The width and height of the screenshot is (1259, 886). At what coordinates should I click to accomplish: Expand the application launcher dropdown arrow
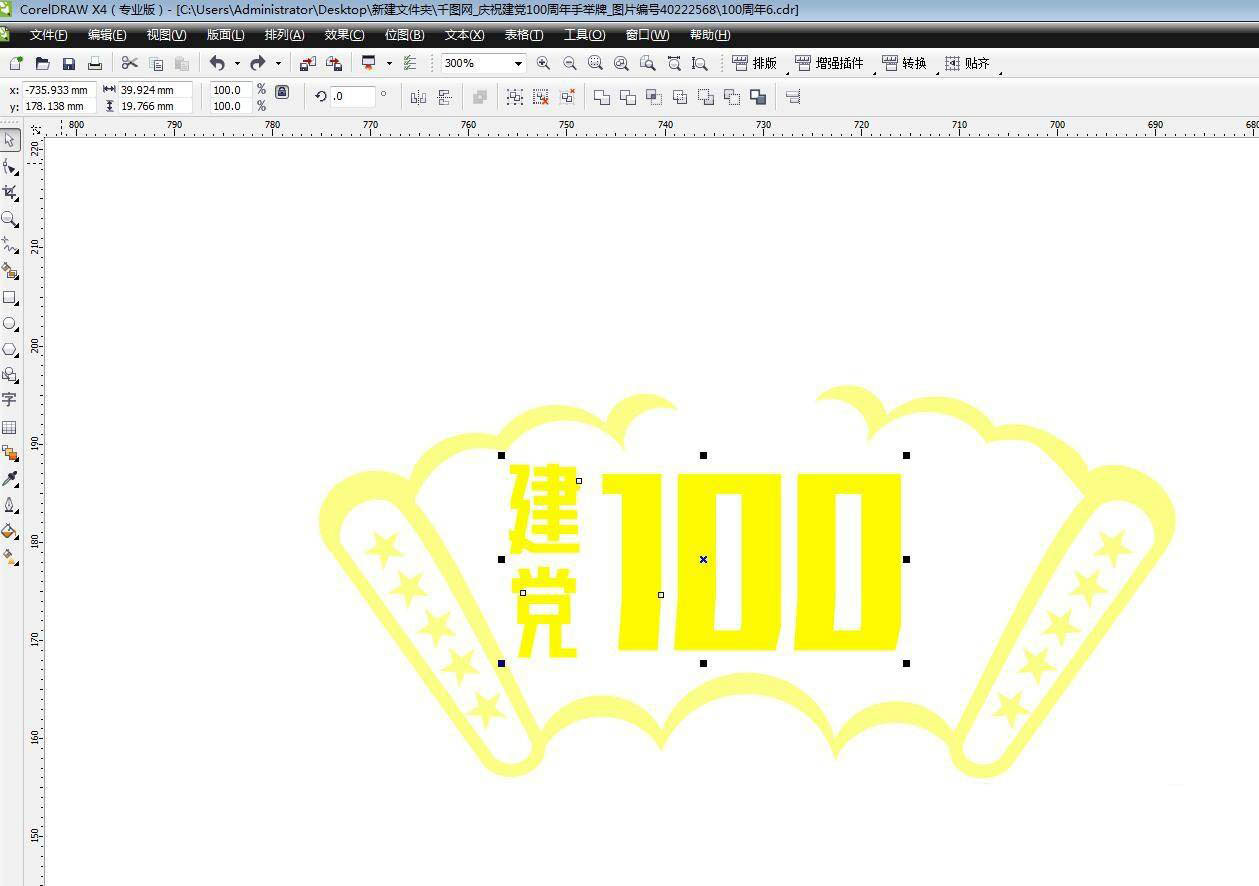click(x=389, y=64)
